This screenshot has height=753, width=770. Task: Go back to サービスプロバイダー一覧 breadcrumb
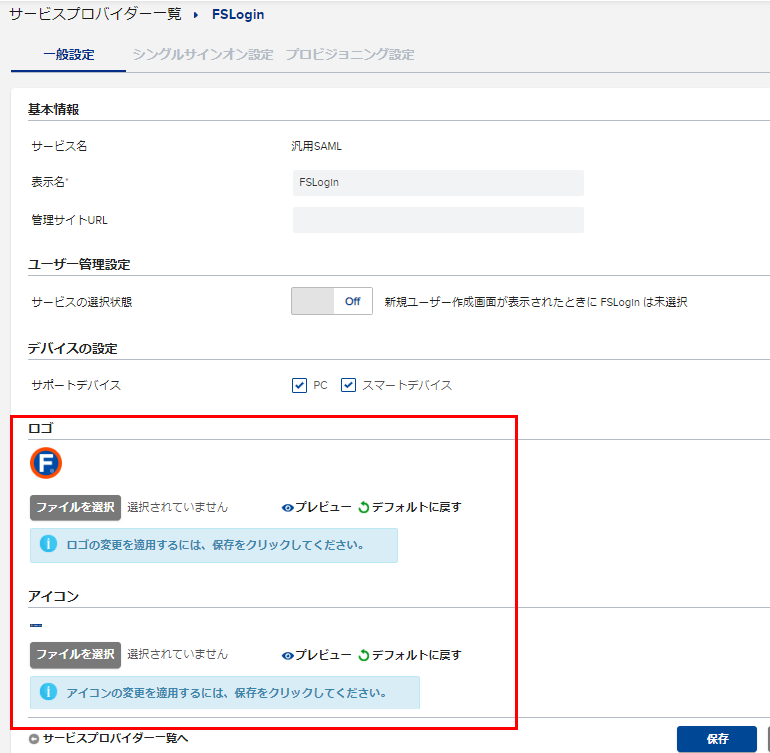point(95,14)
